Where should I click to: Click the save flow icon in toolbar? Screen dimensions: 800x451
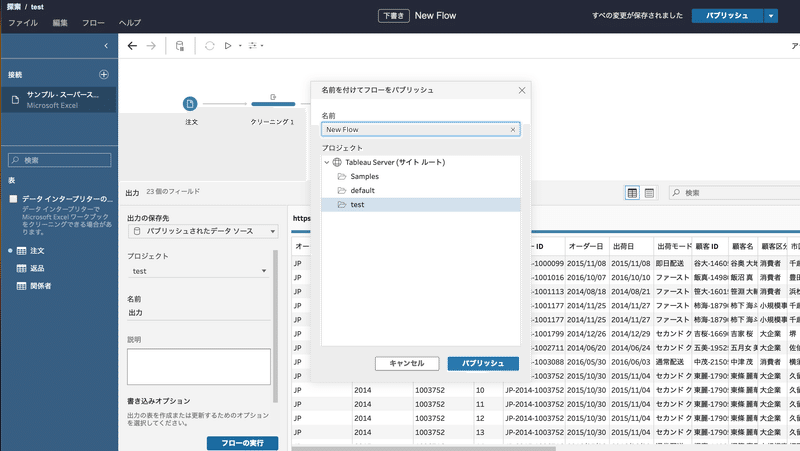180,46
